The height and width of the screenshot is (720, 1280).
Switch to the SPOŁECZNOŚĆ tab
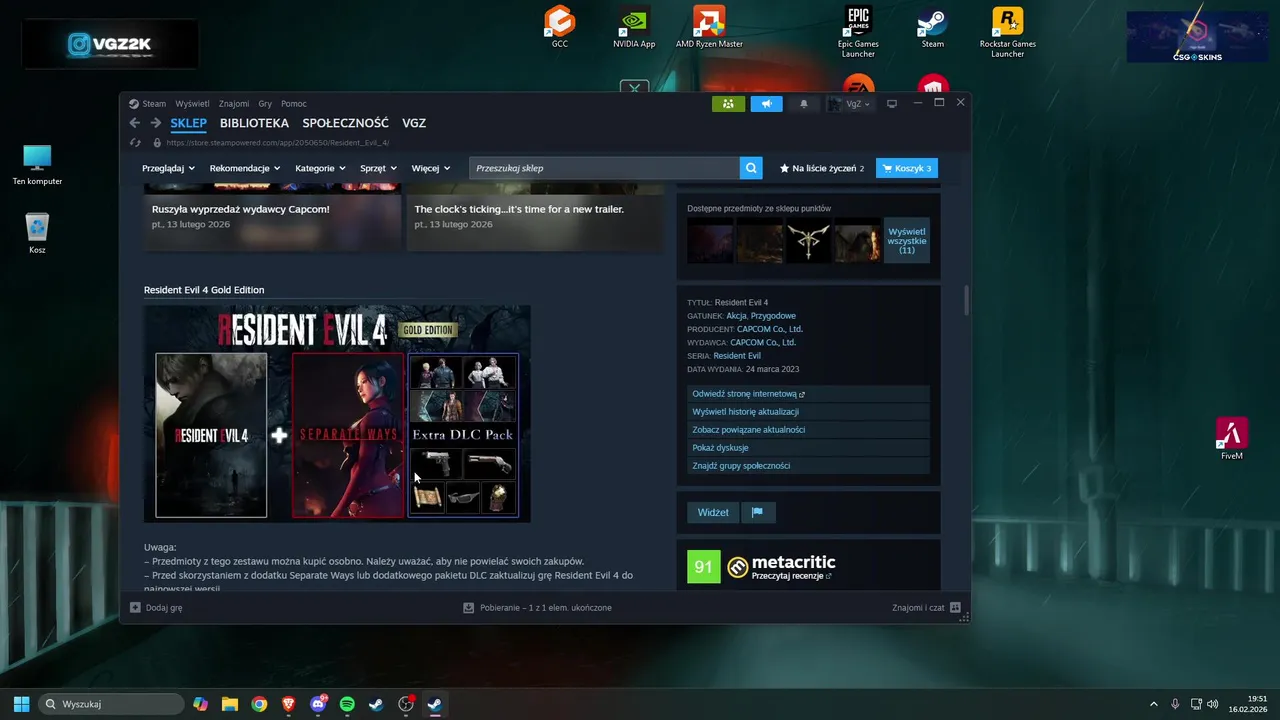345,123
